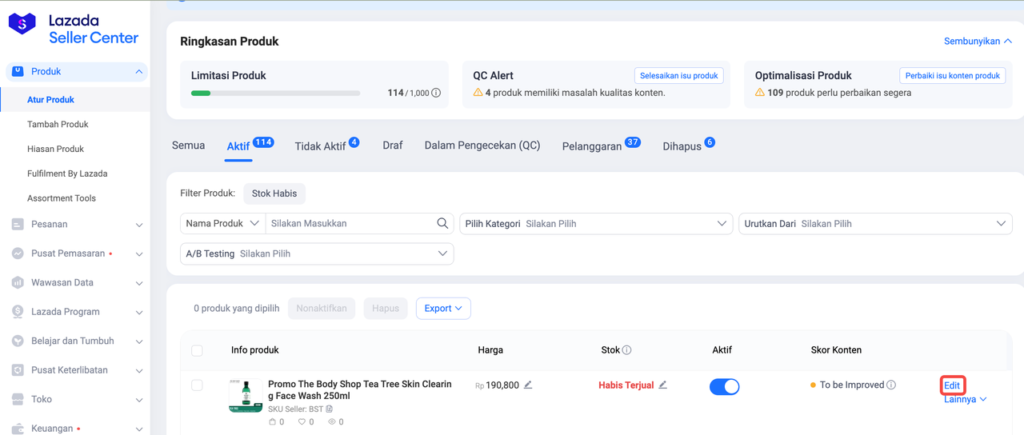This screenshot has width=1024, height=435.
Task: Tick the checkbox for Tea Tree Face Wash row
Action: coord(197,385)
